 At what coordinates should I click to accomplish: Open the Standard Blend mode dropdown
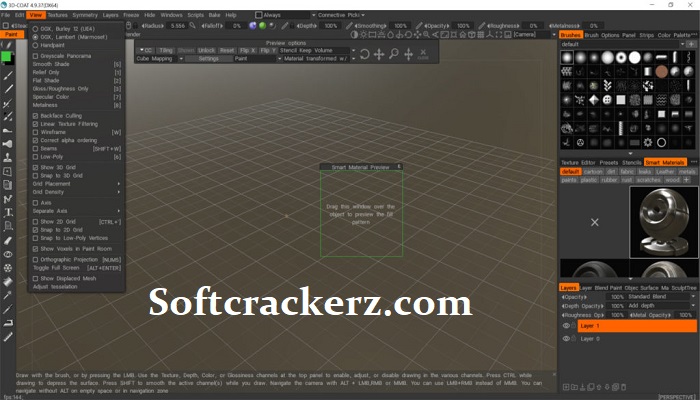(x=662, y=296)
